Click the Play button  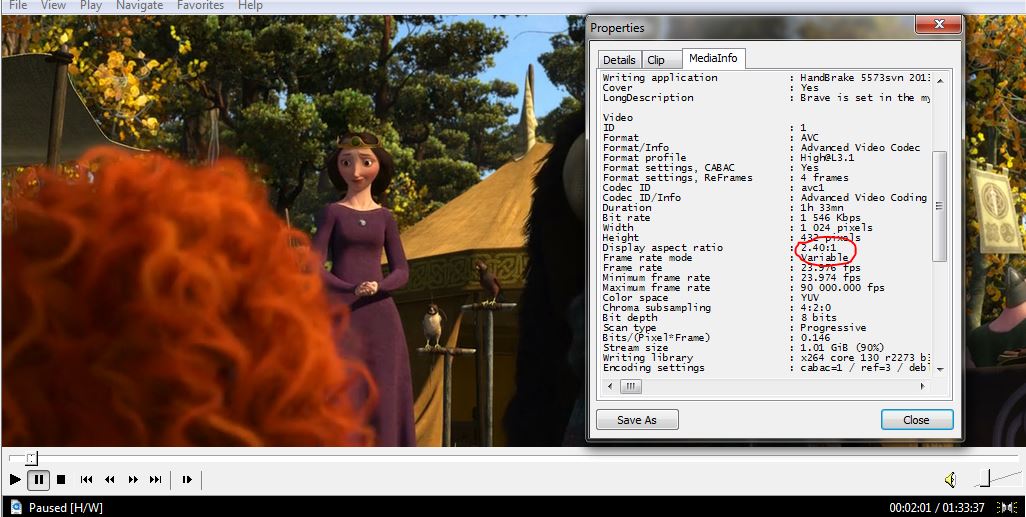coord(15,480)
